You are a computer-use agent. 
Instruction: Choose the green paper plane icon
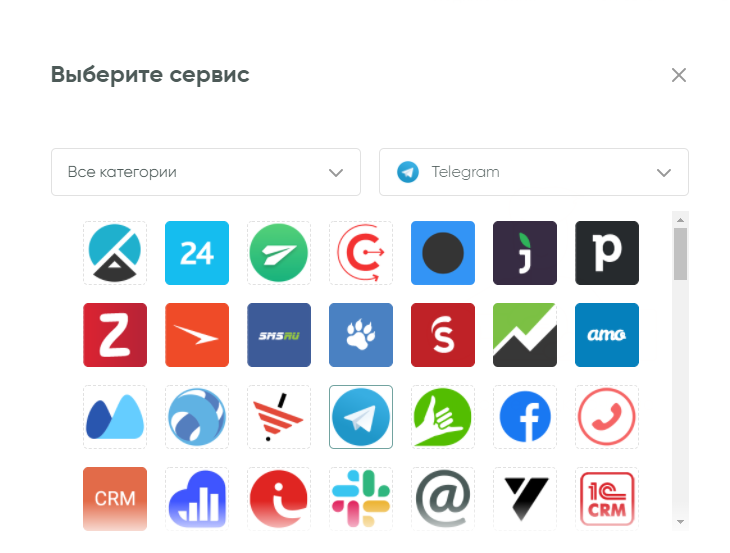pos(279,253)
